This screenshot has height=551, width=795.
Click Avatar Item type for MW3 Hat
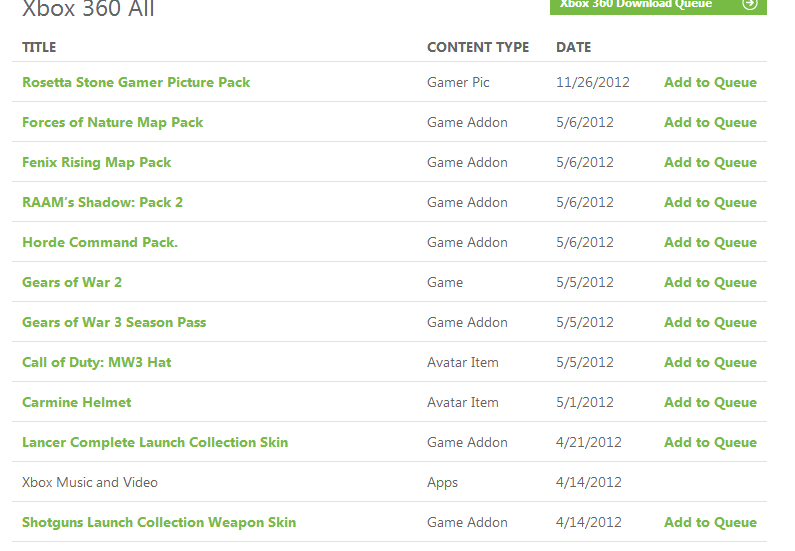[463, 362]
